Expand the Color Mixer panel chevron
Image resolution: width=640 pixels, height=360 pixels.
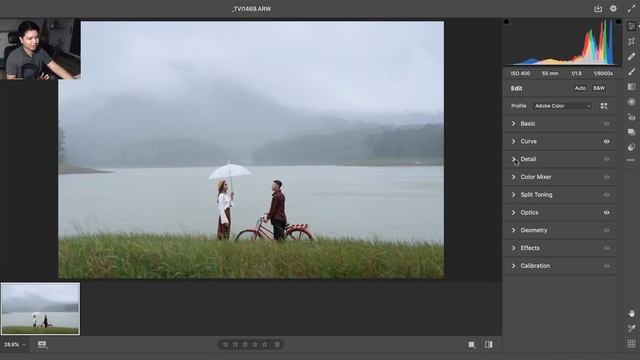pos(513,177)
